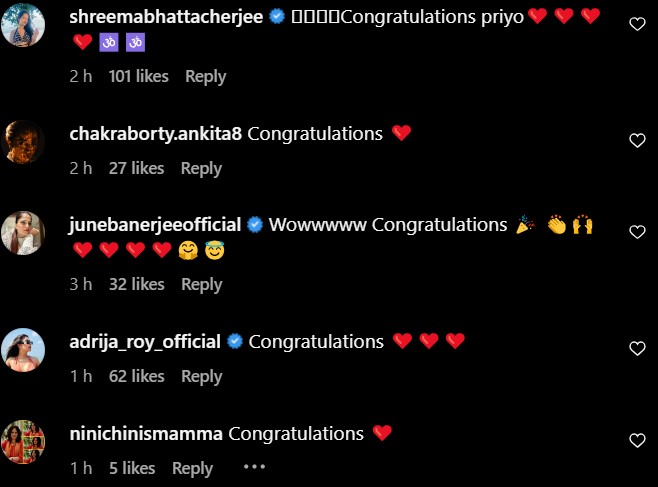Open the shreemabhattacherjee username link

point(166,17)
